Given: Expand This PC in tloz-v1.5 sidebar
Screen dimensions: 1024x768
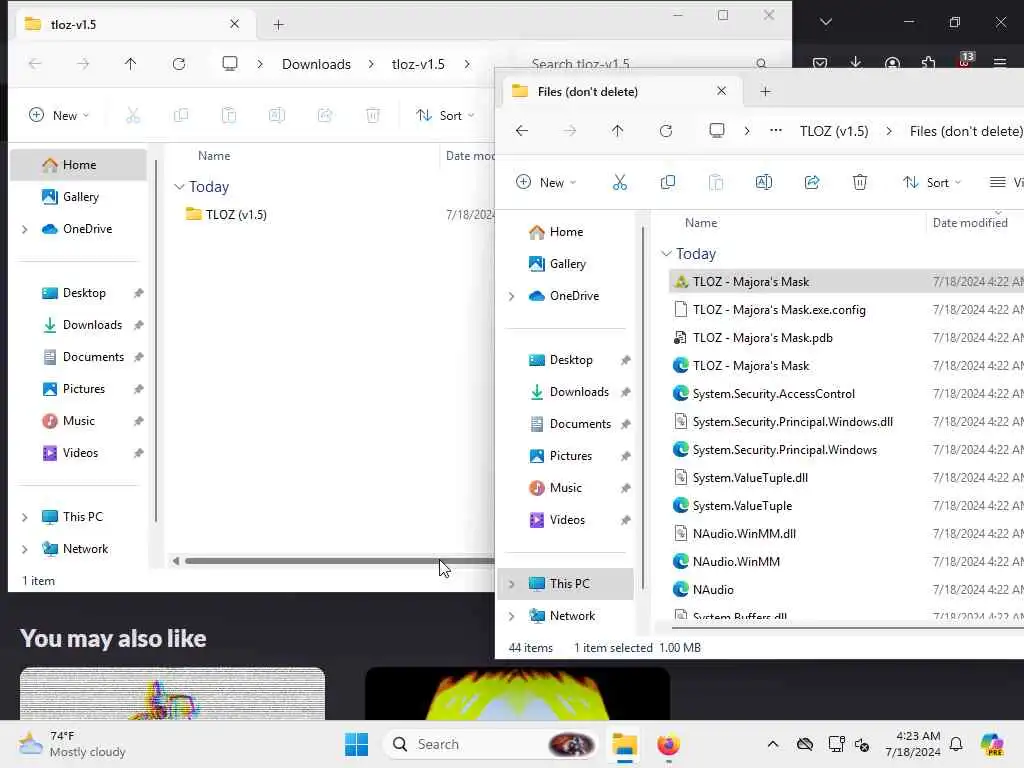Looking at the screenshot, I should [x=25, y=517].
